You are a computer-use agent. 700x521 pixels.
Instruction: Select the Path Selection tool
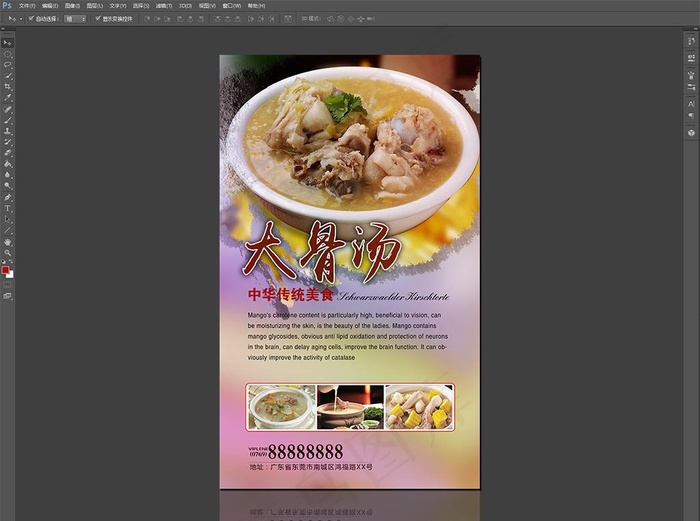coord(8,219)
